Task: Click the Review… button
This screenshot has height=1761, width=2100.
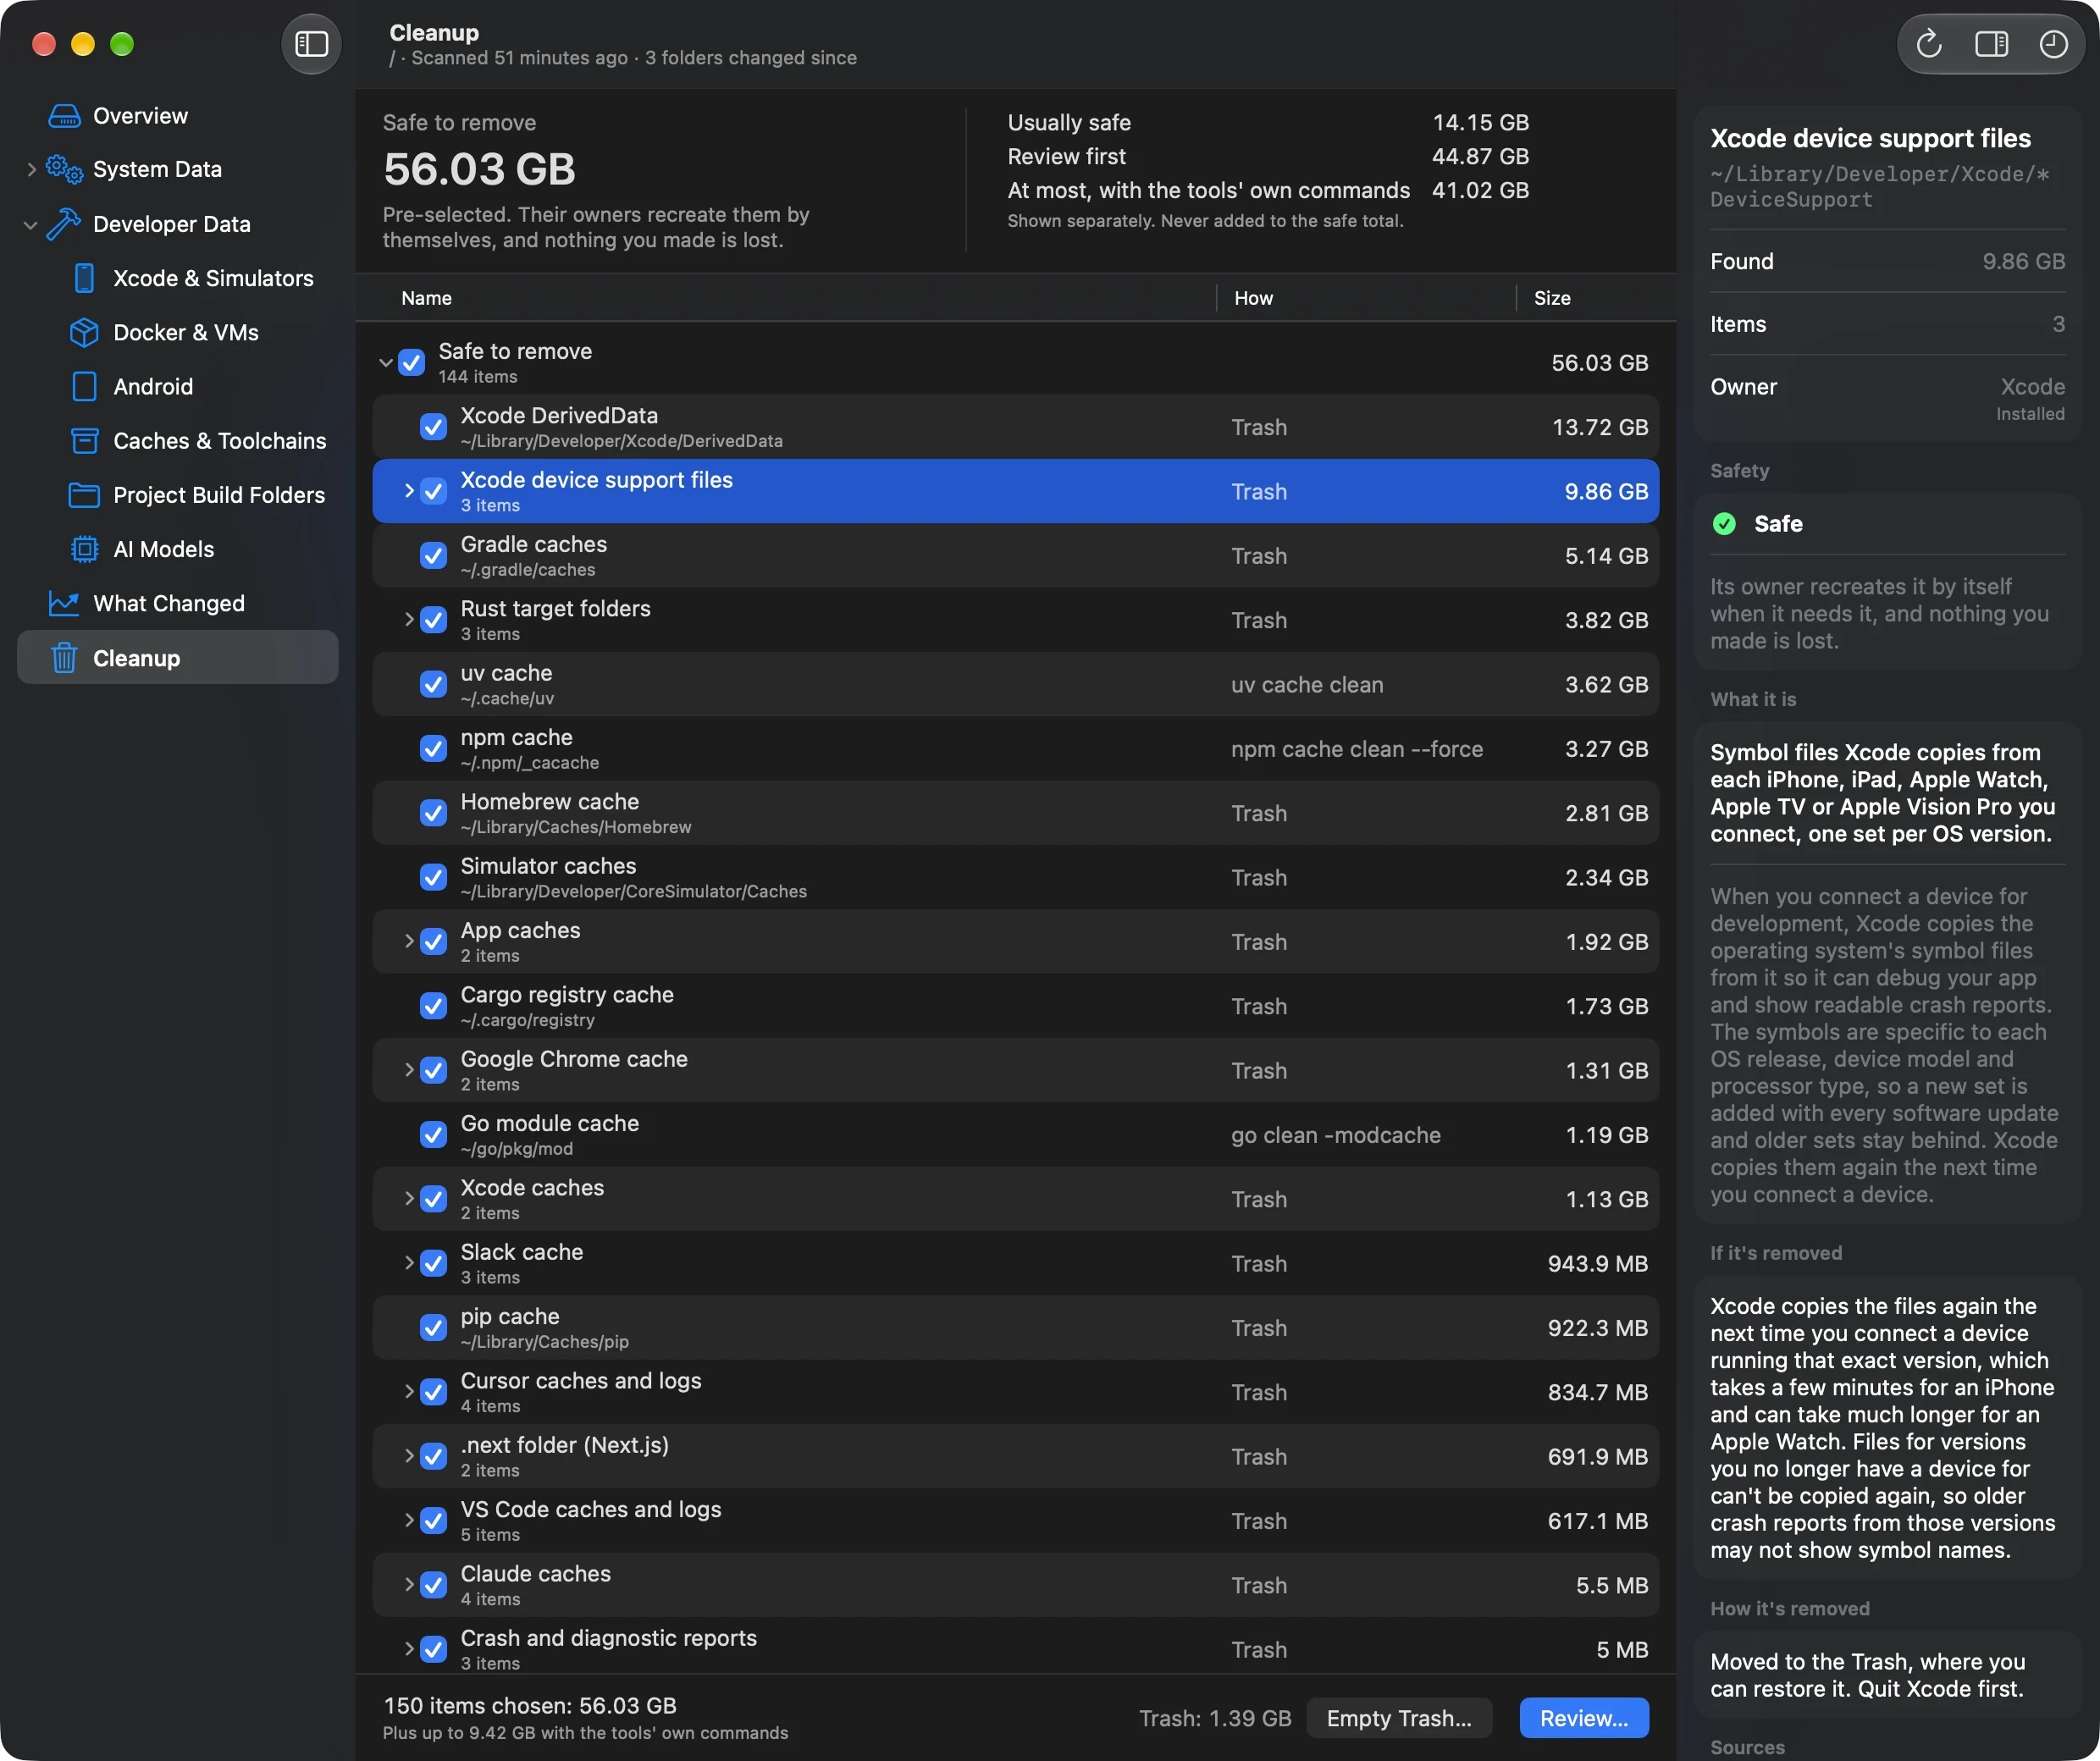Action: click(x=1583, y=1718)
